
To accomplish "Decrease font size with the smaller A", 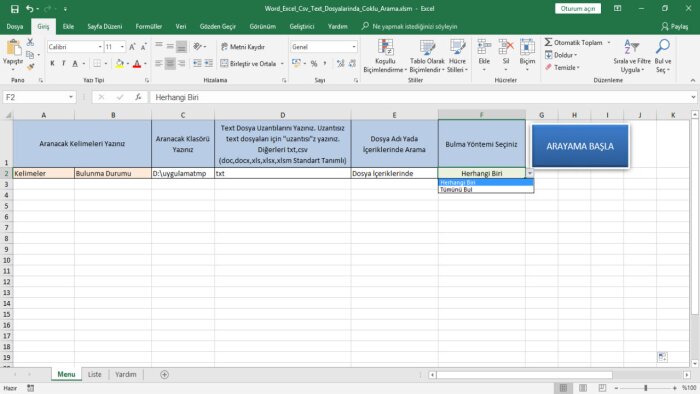I will click(x=143, y=47).
